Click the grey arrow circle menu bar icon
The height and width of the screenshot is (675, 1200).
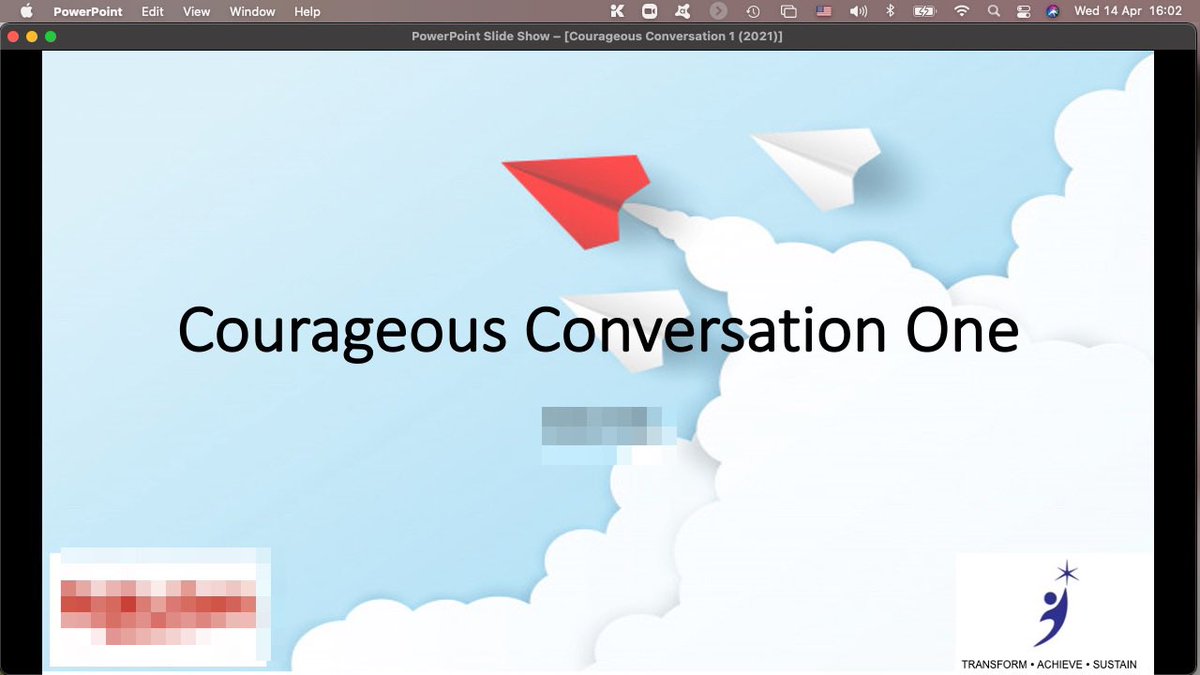tap(718, 11)
